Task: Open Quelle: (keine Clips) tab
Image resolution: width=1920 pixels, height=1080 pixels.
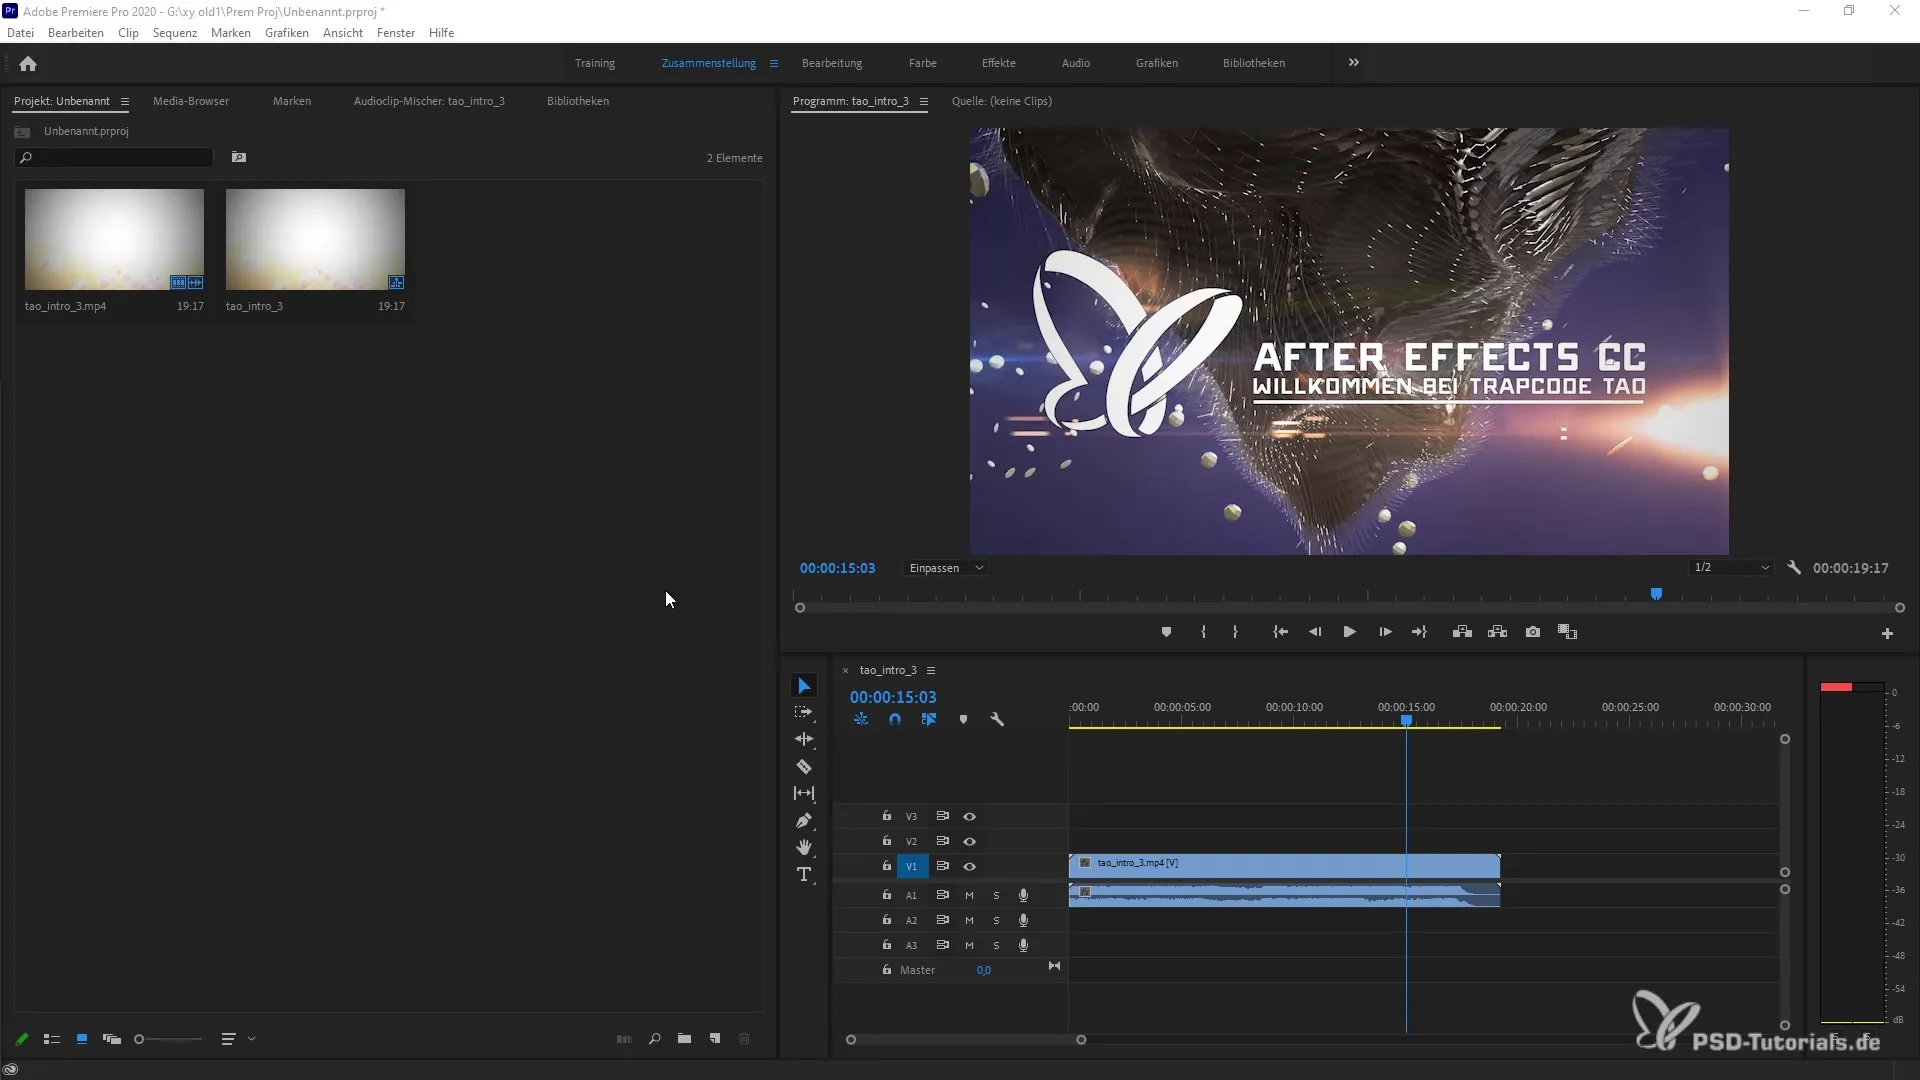Action: click(1002, 101)
